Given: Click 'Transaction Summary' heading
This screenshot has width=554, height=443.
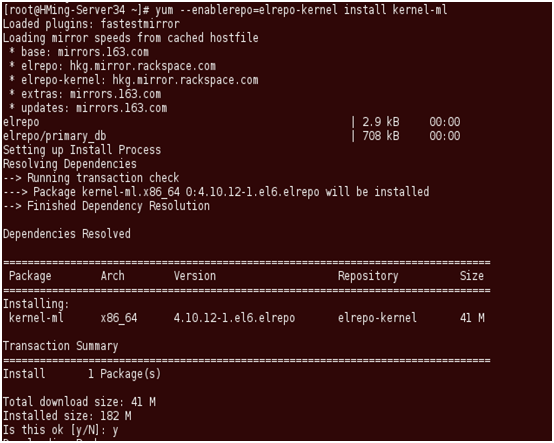Looking at the screenshot, I should pyautogui.click(x=60, y=346).
